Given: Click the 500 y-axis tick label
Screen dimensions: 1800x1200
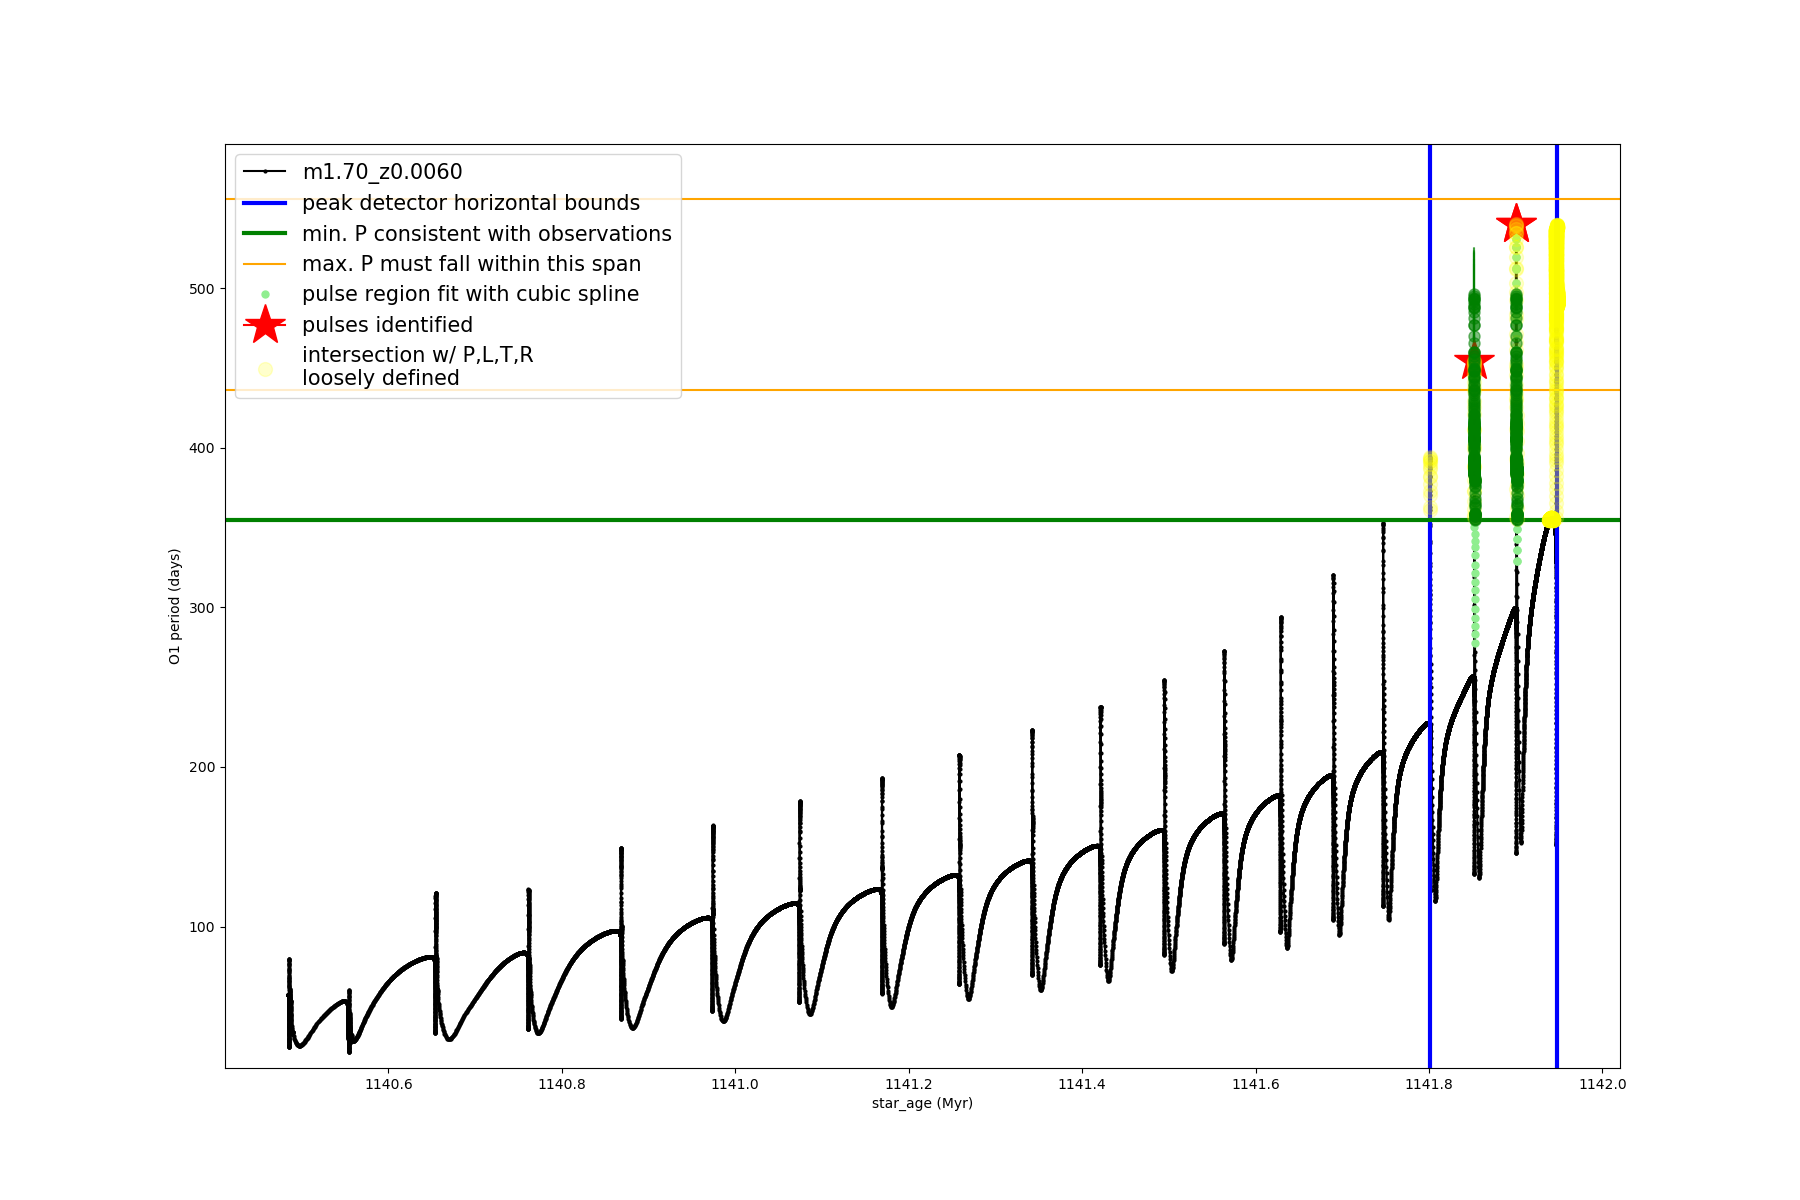Looking at the screenshot, I should (202, 289).
